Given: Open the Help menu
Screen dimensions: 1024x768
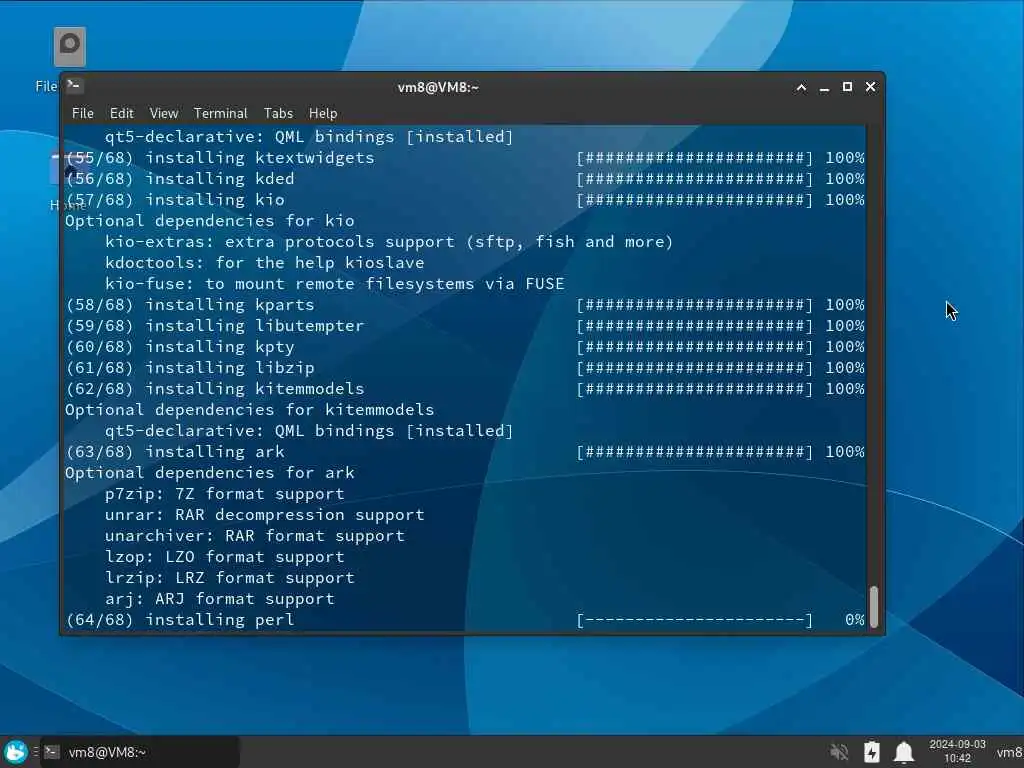Looking at the screenshot, I should pos(323,114).
